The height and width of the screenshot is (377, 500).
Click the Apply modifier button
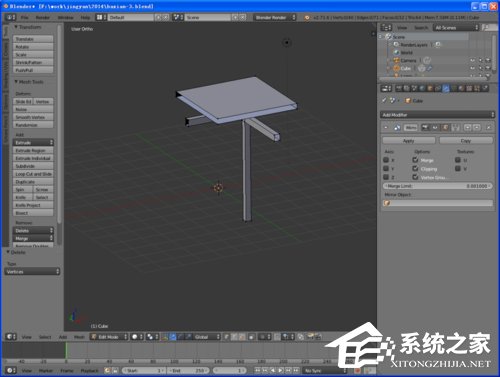(x=409, y=141)
